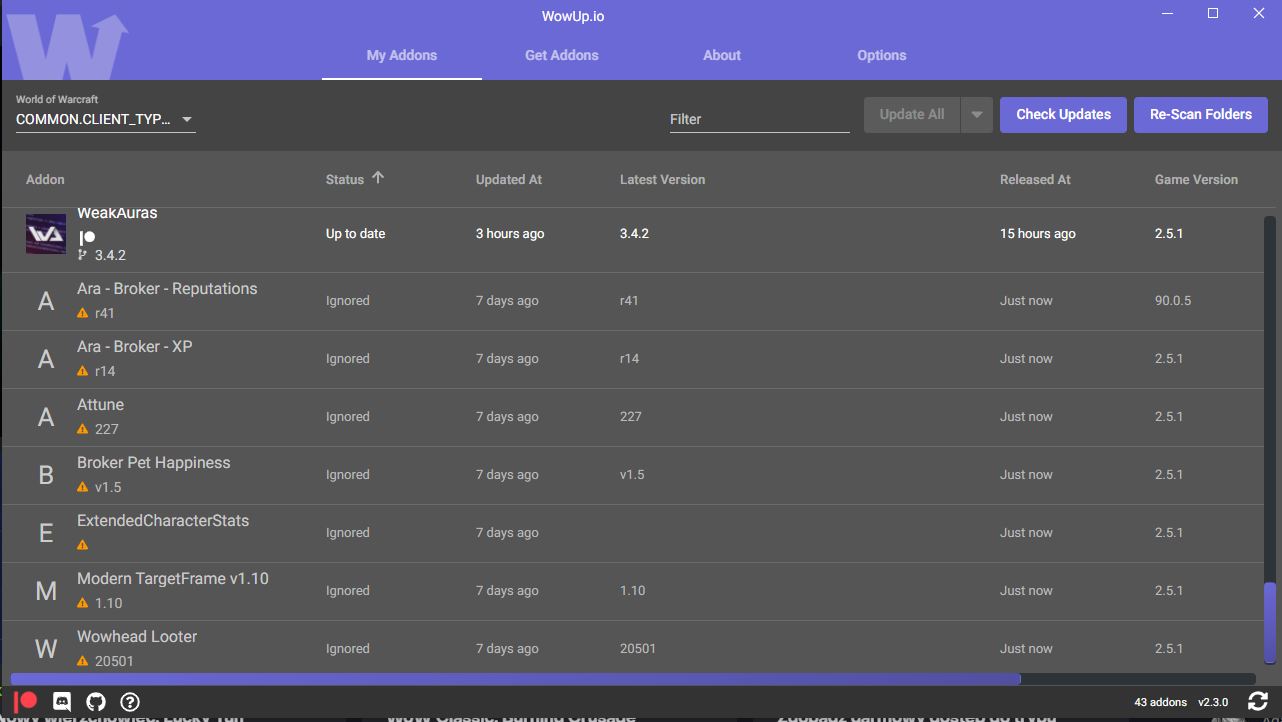Click the Status column sort arrow
The width and height of the screenshot is (1282, 722).
tap(379, 177)
